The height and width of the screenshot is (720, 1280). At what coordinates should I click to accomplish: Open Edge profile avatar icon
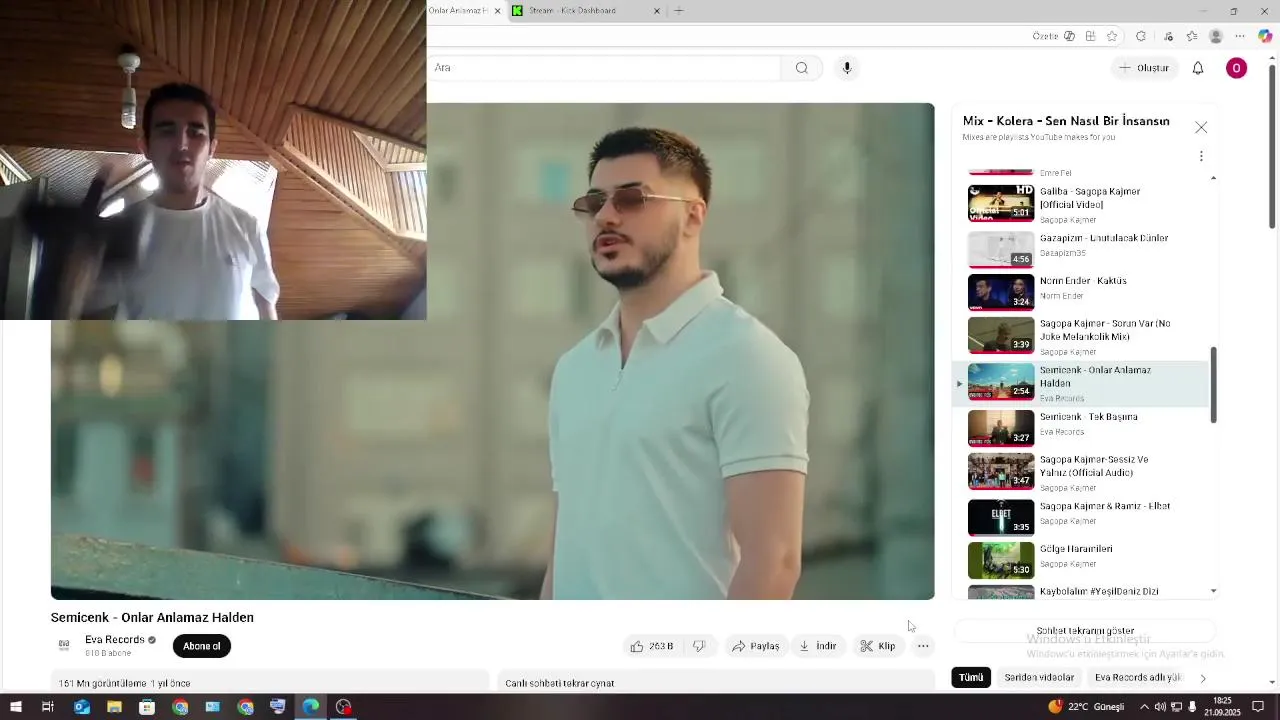(x=1216, y=36)
